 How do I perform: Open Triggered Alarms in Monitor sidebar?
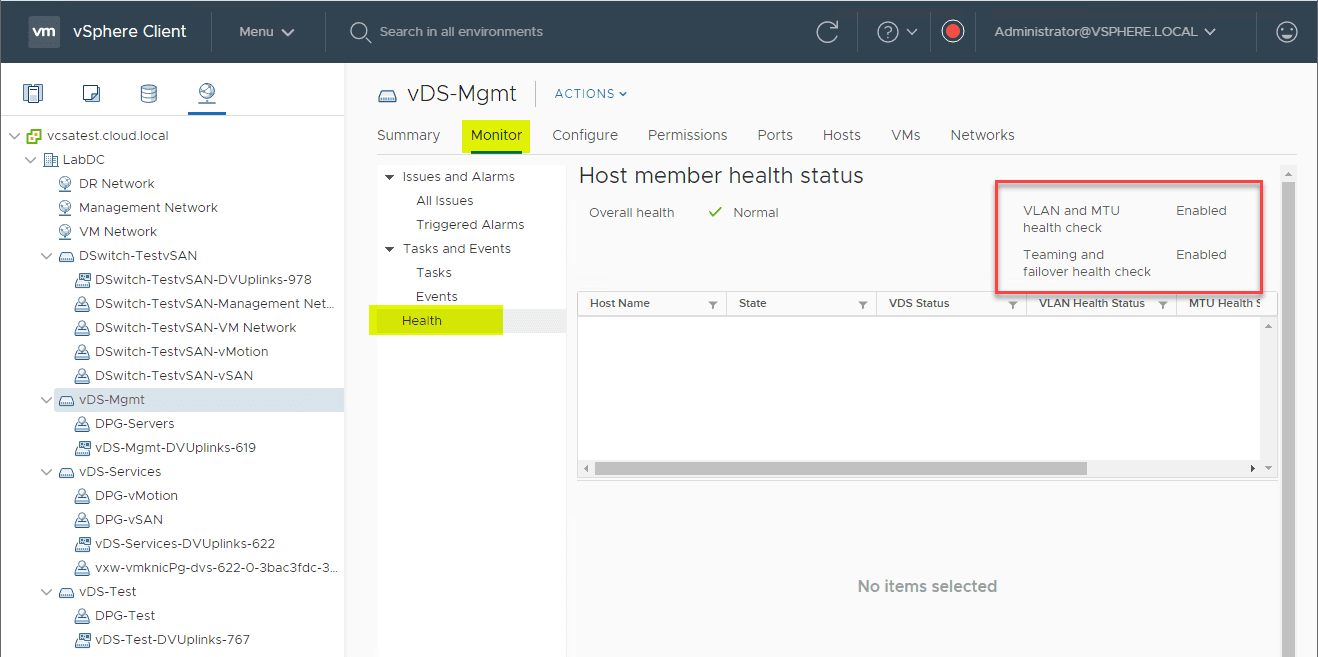(x=470, y=225)
